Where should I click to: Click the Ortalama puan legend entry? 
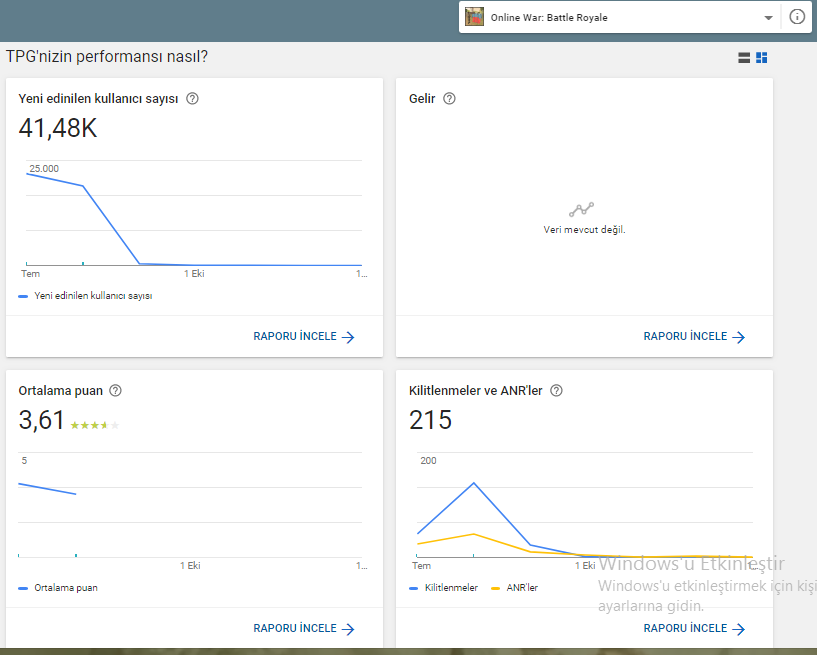[58, 588]
